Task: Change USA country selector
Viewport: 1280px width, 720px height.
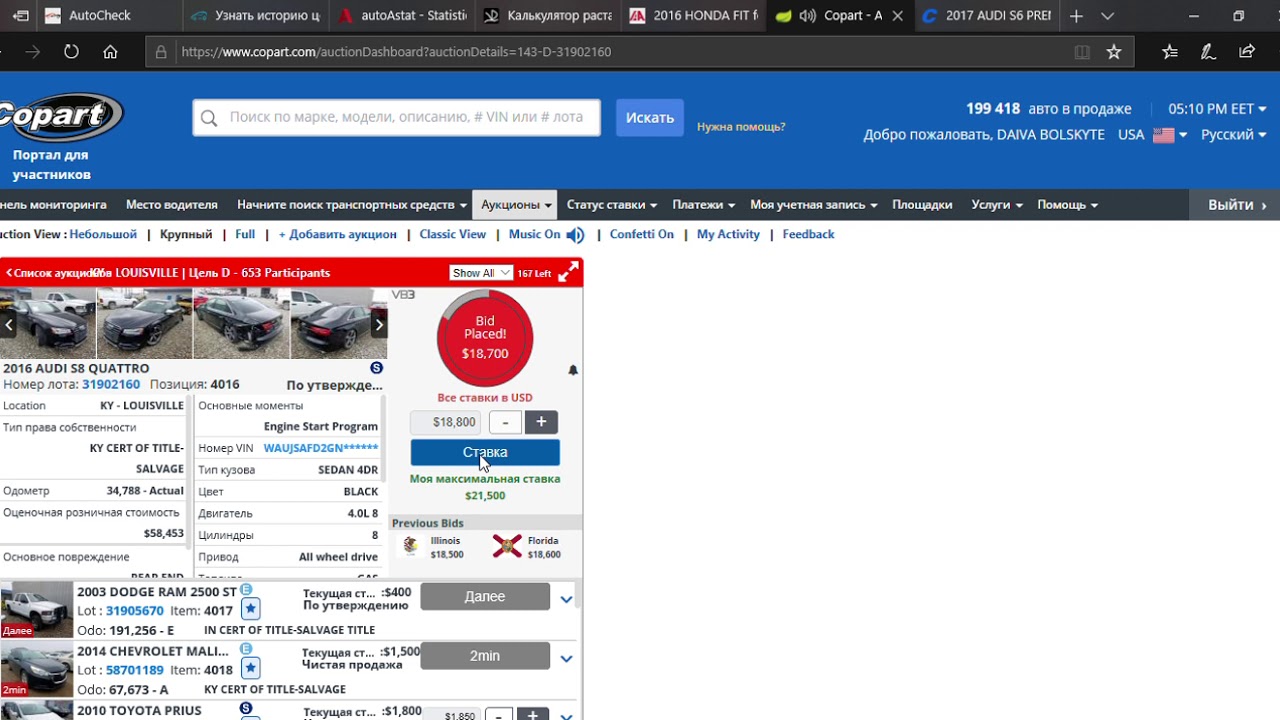Action: click(1152, 135)
